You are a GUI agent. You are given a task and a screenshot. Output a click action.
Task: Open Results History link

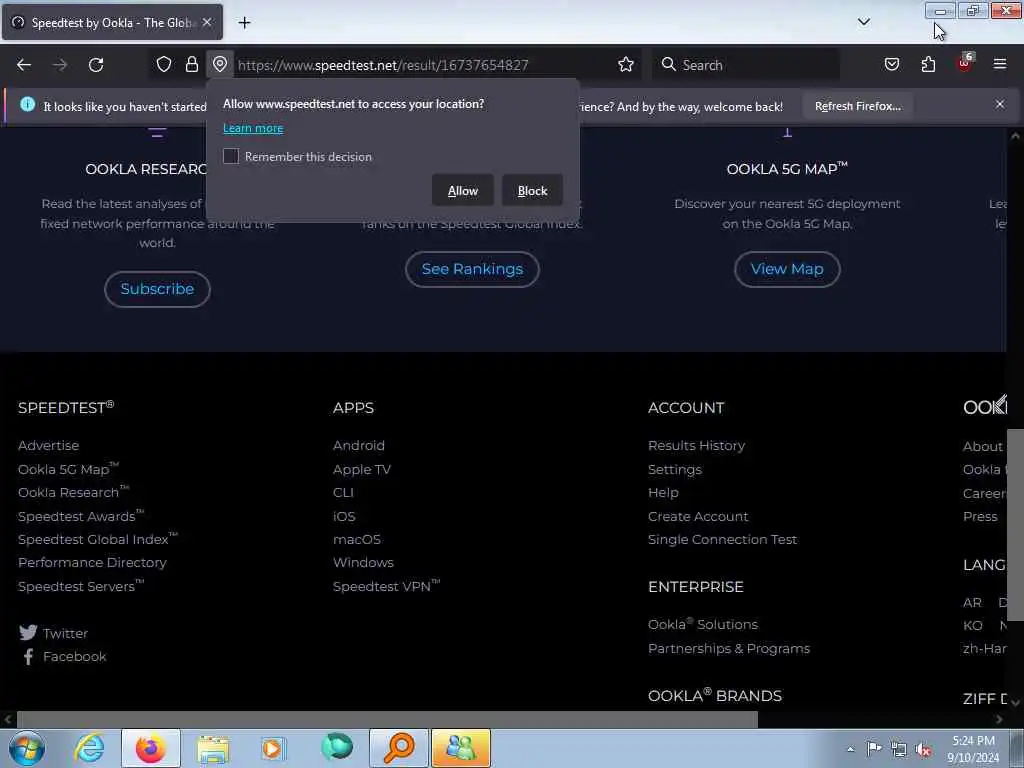click(696, 445)
